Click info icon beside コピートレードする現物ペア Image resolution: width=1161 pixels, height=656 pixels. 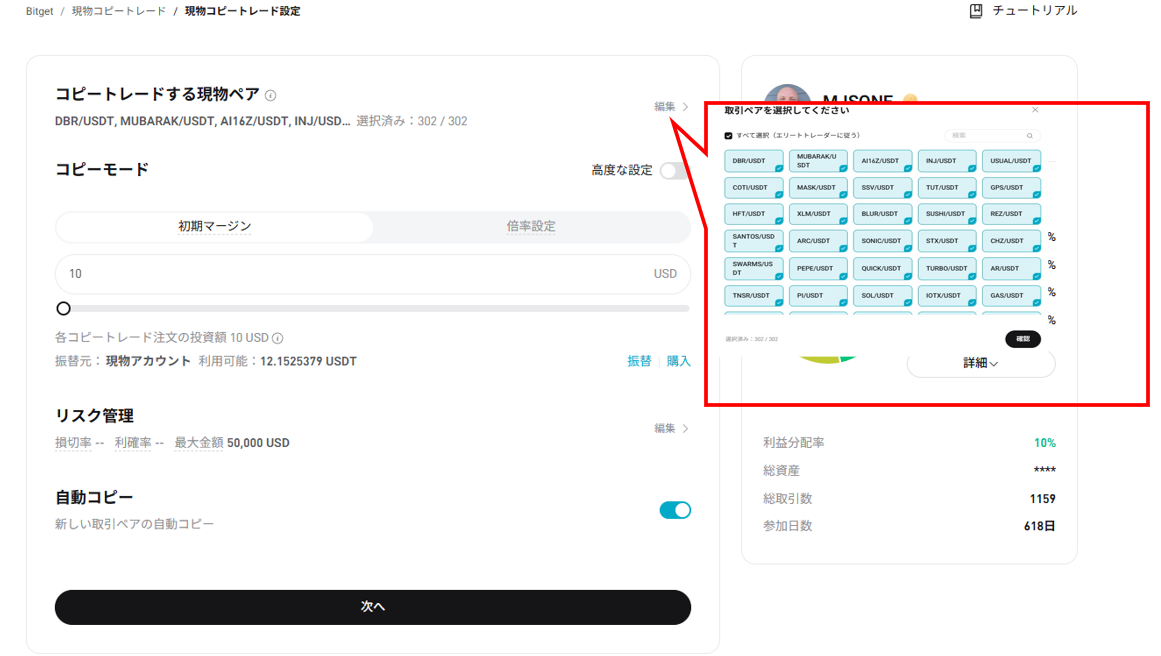[x=271, y=96]
